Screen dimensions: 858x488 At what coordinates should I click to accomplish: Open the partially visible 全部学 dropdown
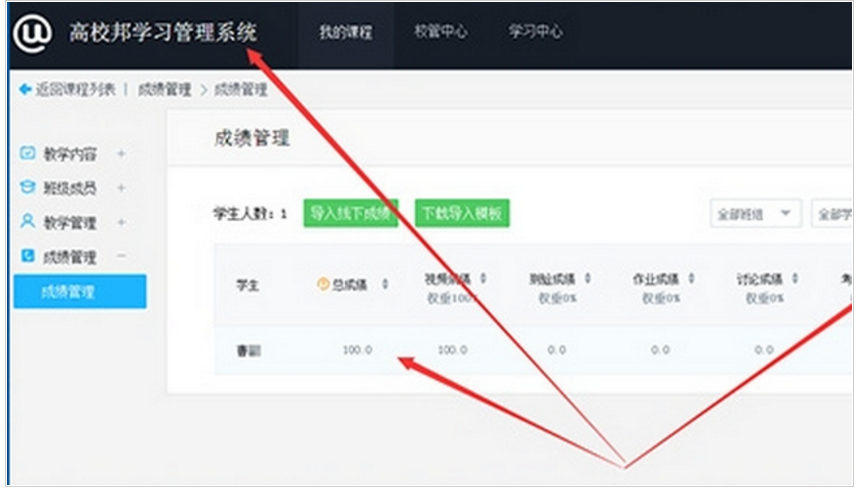click(x=832, y=213)
